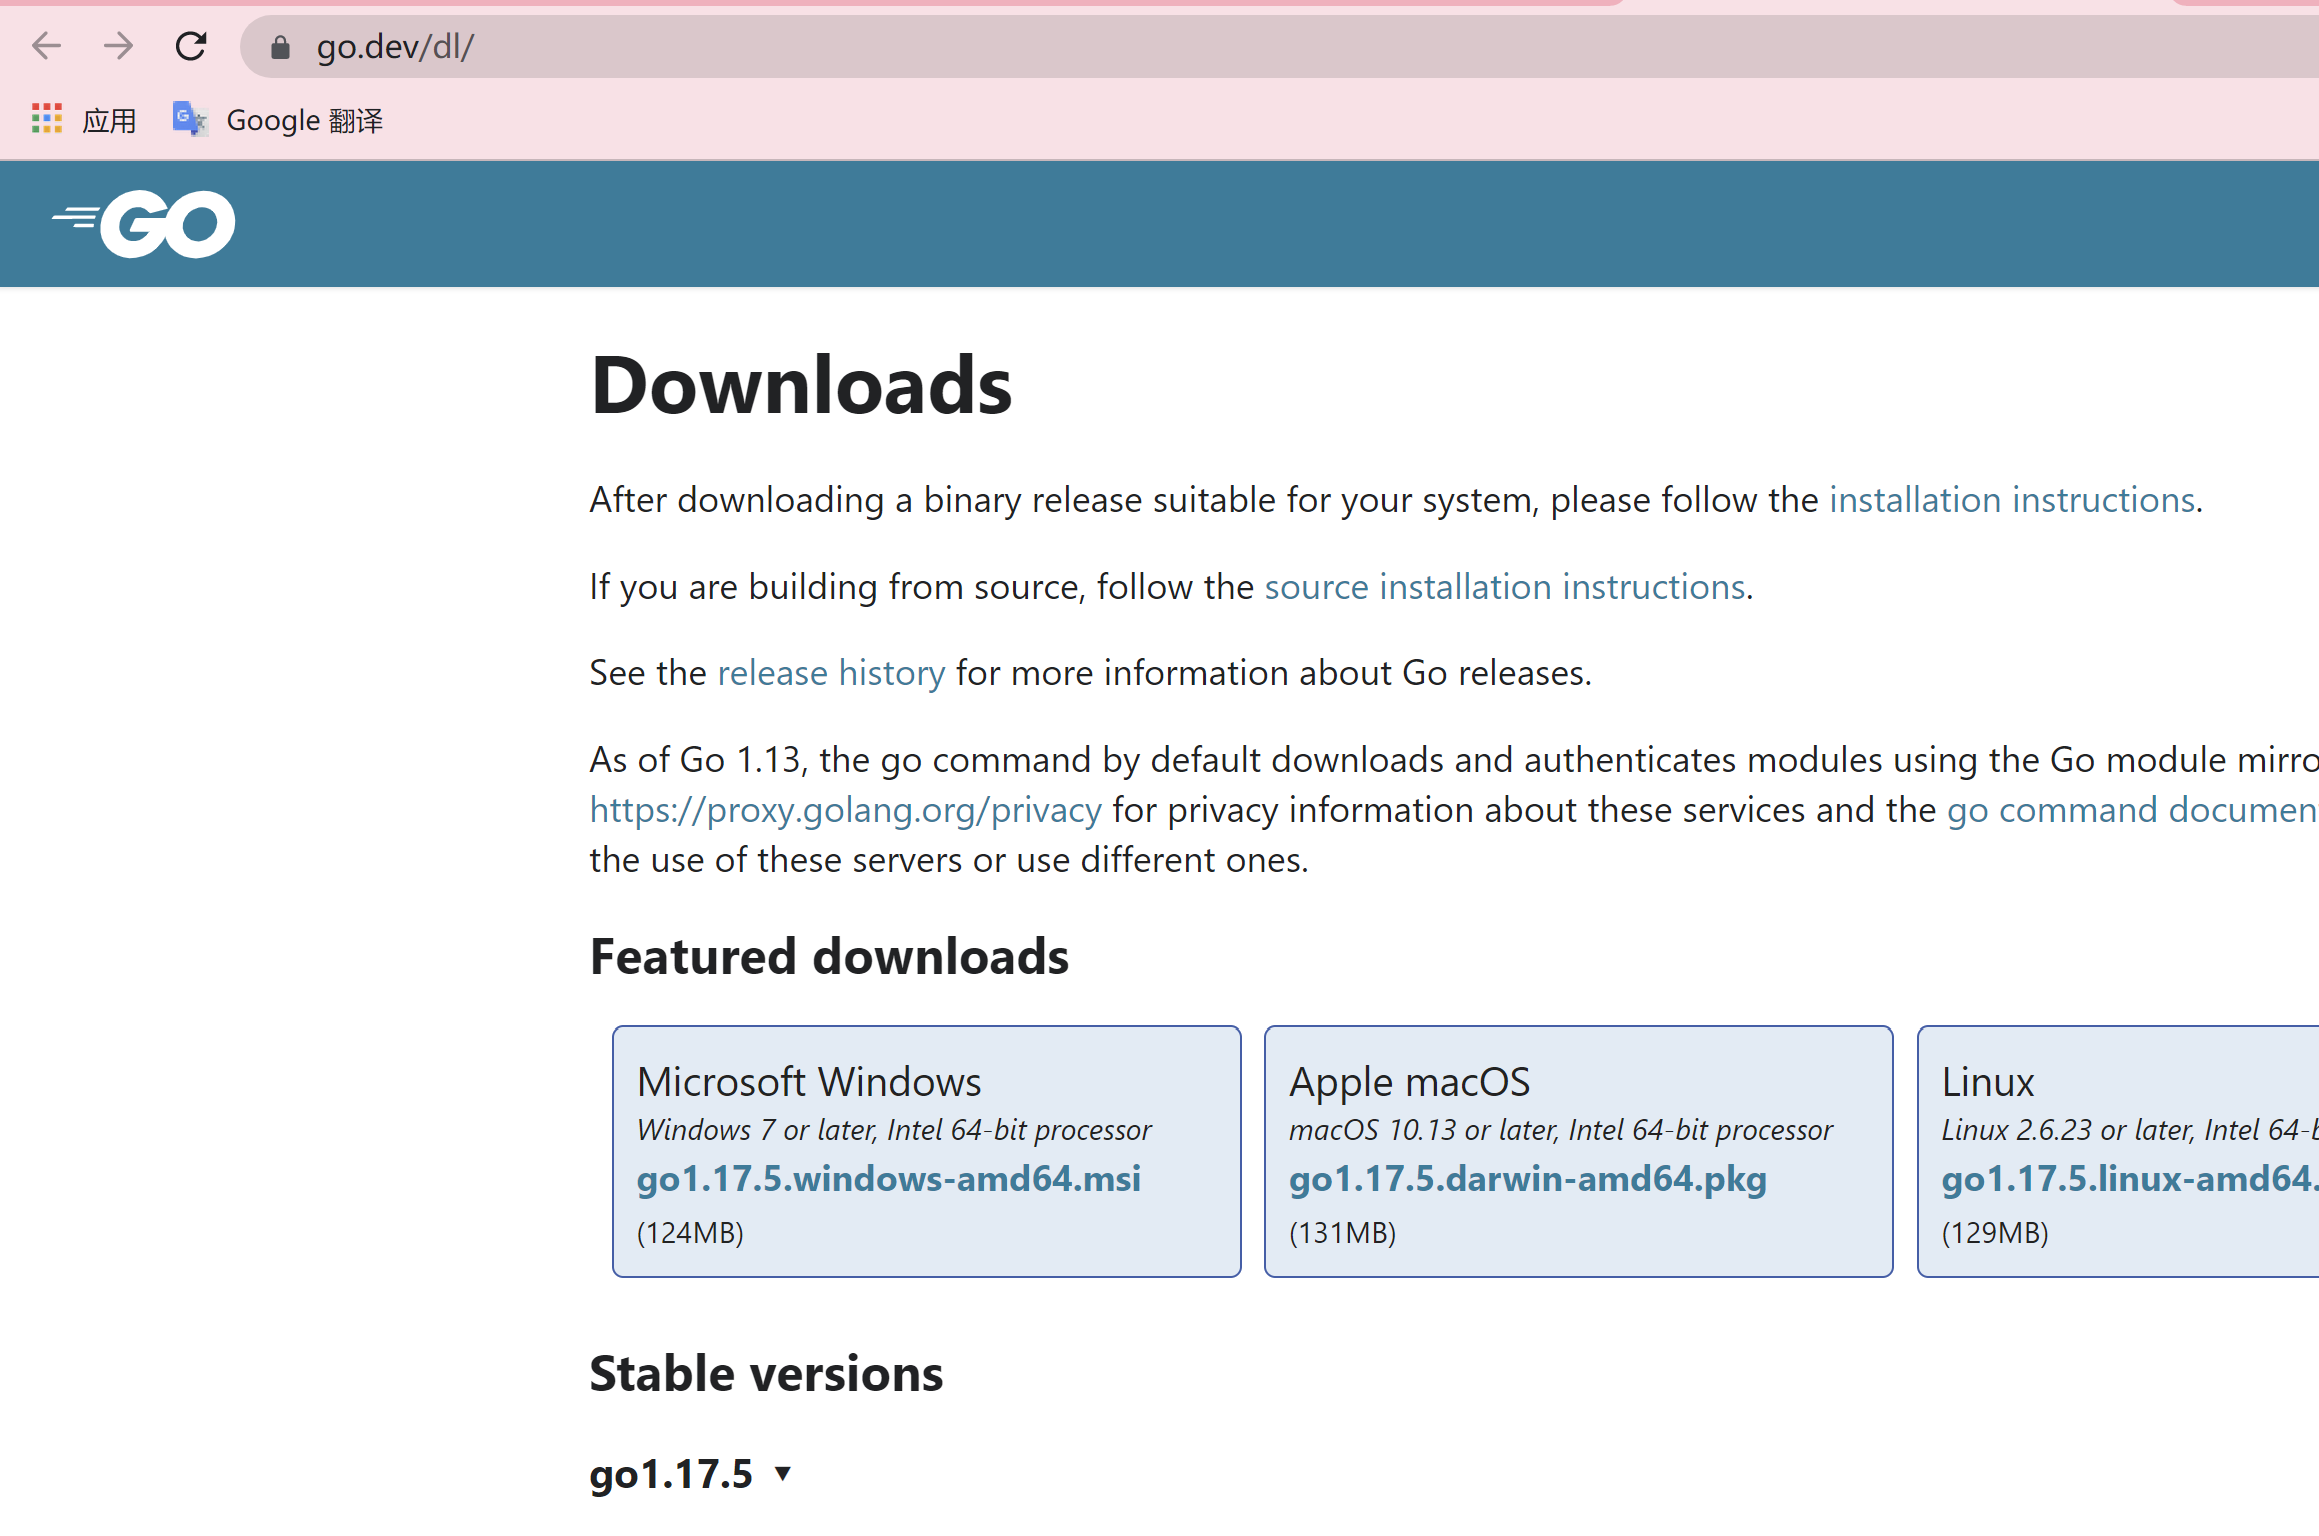Click the Downloads page heading
This screenshot has width=2319, height=1536.
(801, 385)
